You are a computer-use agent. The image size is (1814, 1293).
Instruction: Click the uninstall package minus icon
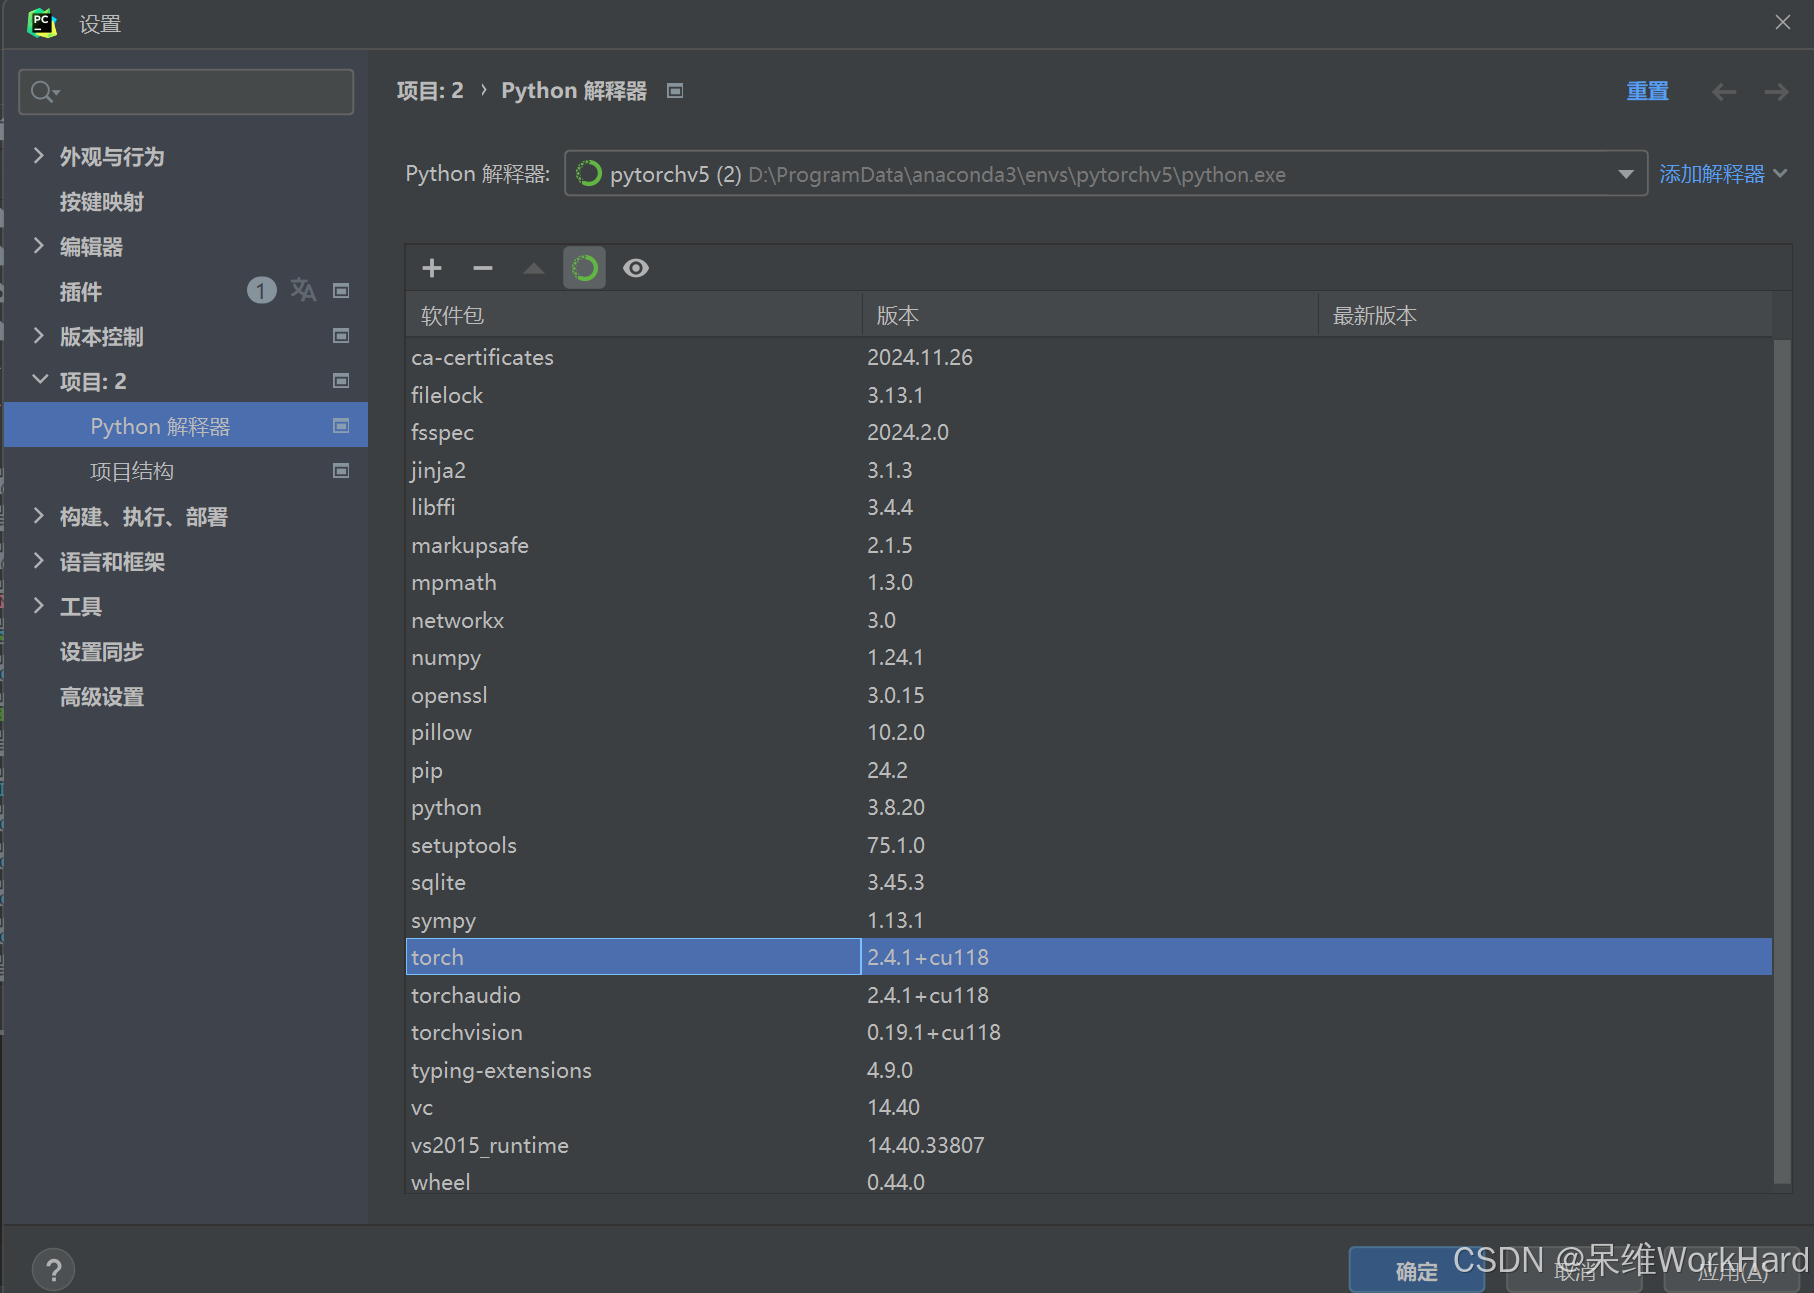click(483, 268)
